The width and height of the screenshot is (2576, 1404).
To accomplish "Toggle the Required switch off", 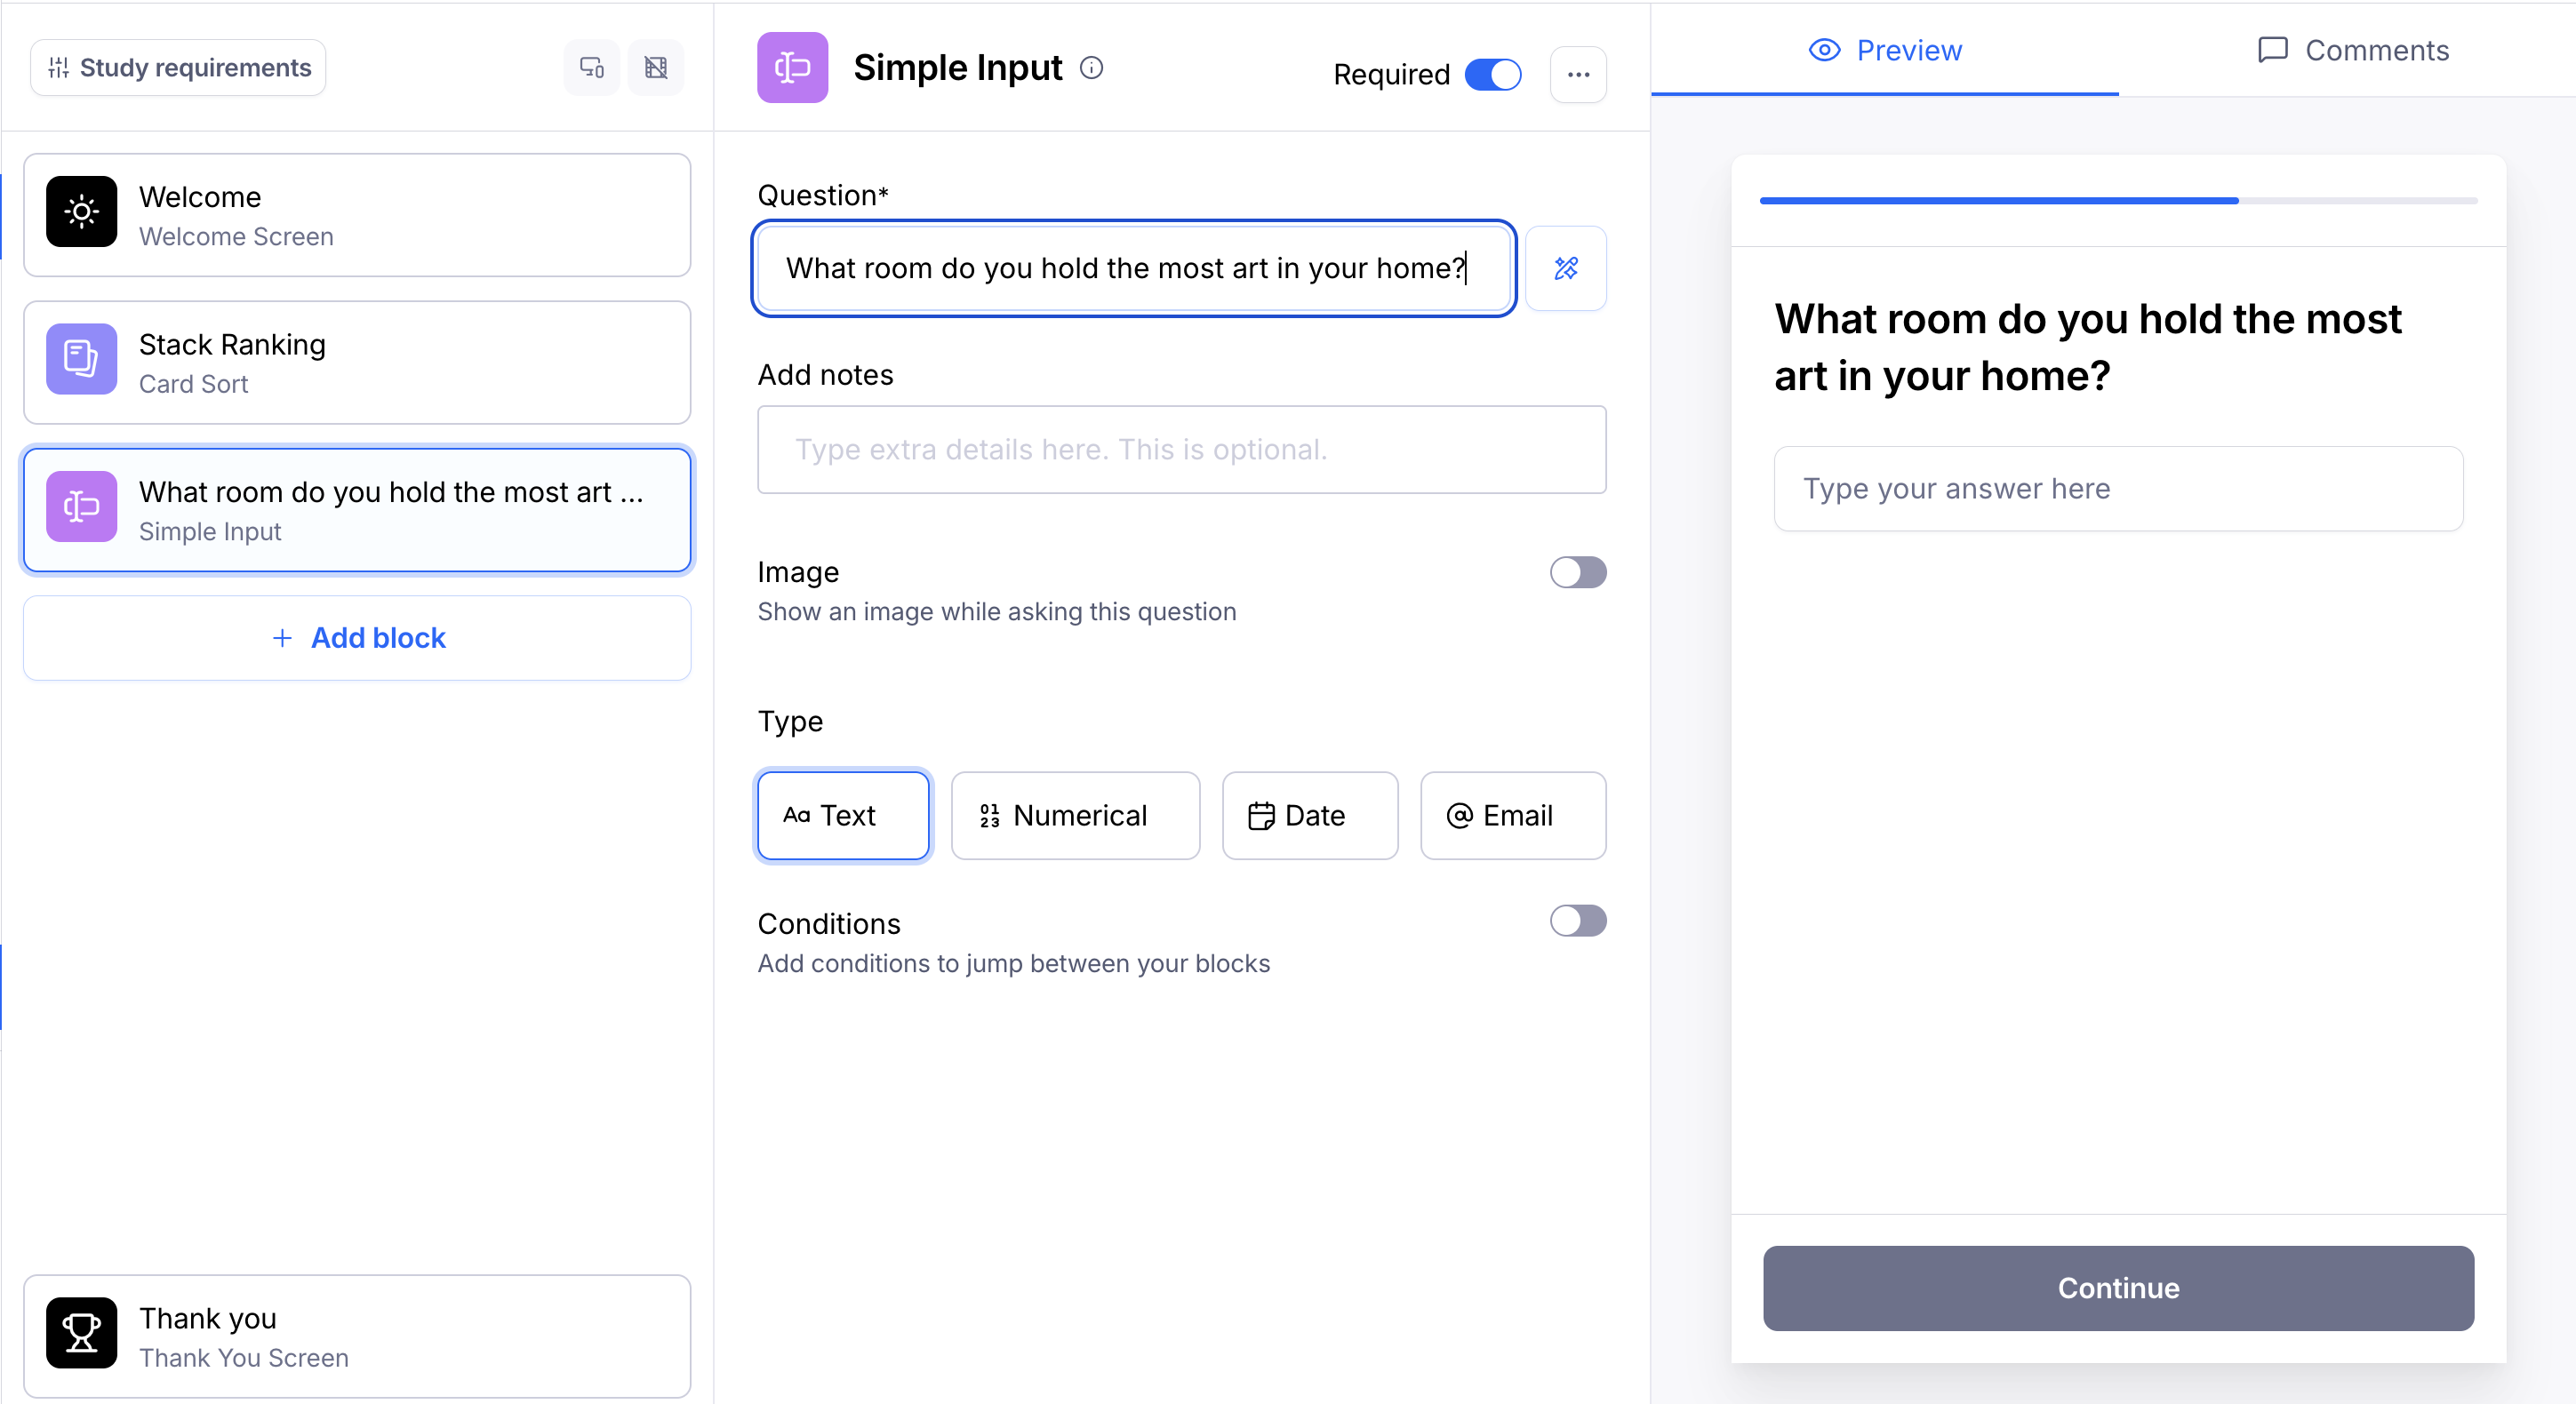I will pos(1492,75).
